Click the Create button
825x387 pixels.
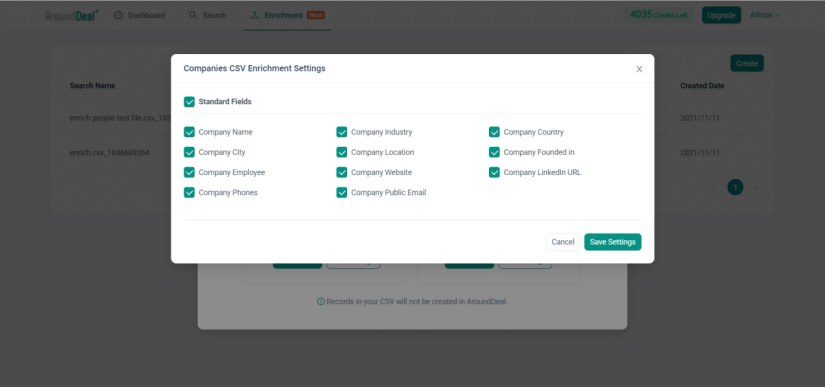747,63
